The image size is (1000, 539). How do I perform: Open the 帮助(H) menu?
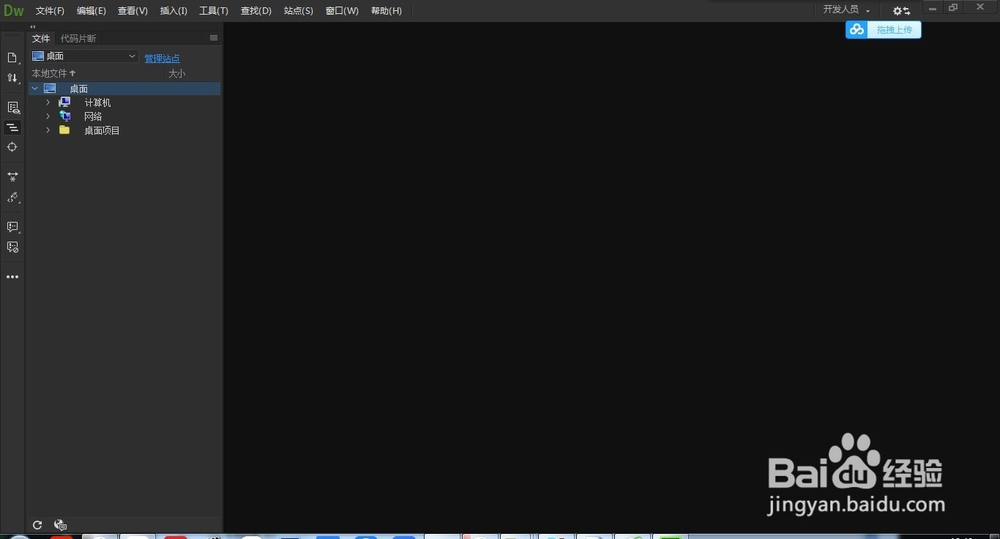386,11
